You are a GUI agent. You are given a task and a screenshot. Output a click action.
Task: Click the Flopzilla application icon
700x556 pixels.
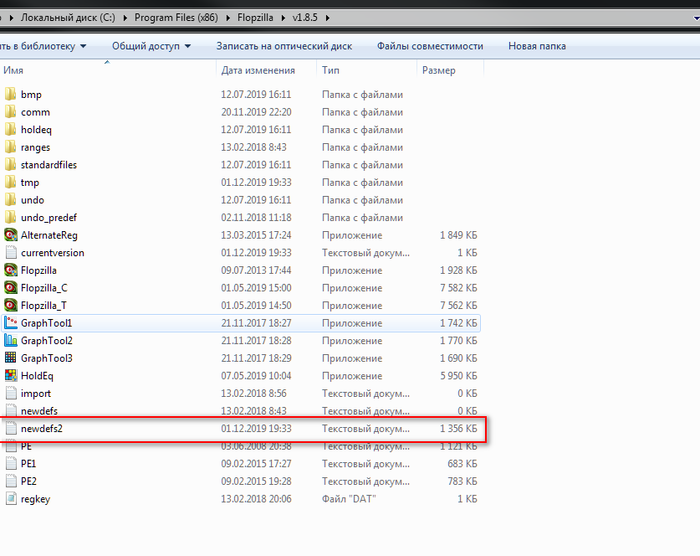tap(11, 270)
